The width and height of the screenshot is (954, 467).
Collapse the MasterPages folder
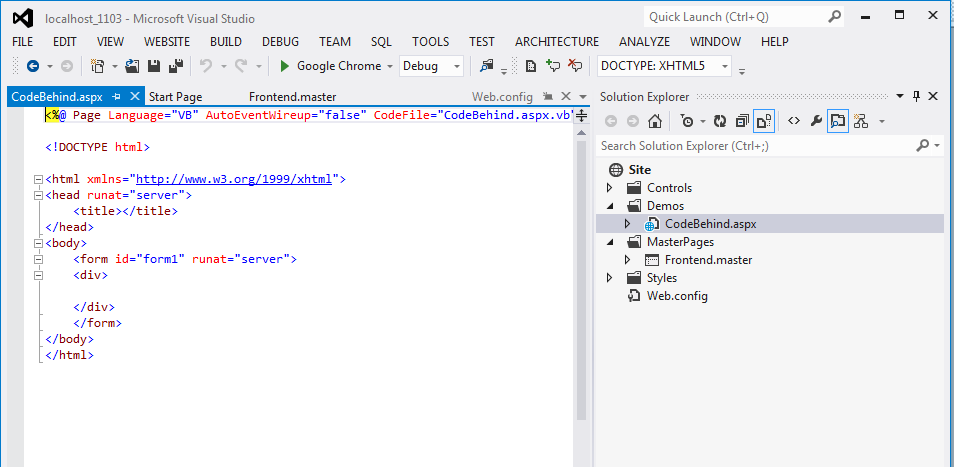point(610,242)
